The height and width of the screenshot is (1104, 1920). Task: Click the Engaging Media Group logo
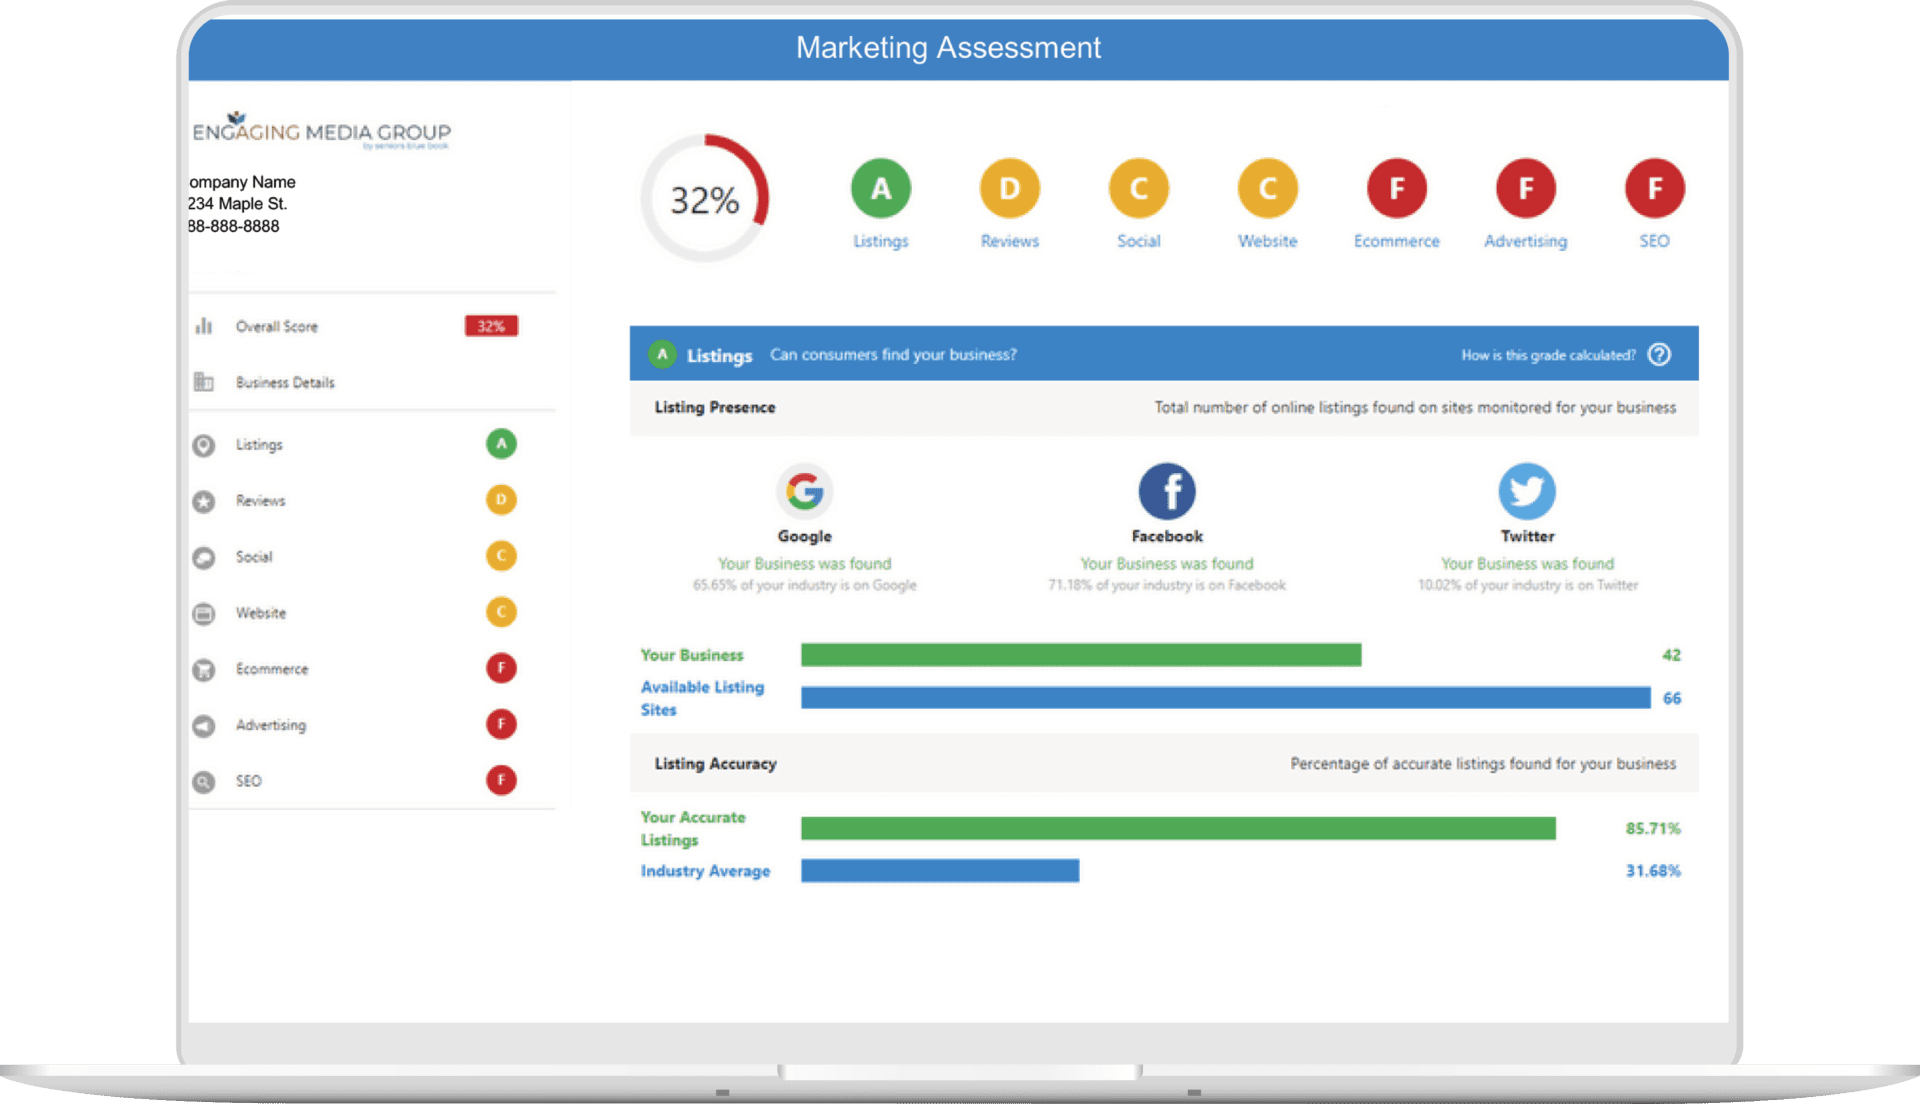pos(322,132)
